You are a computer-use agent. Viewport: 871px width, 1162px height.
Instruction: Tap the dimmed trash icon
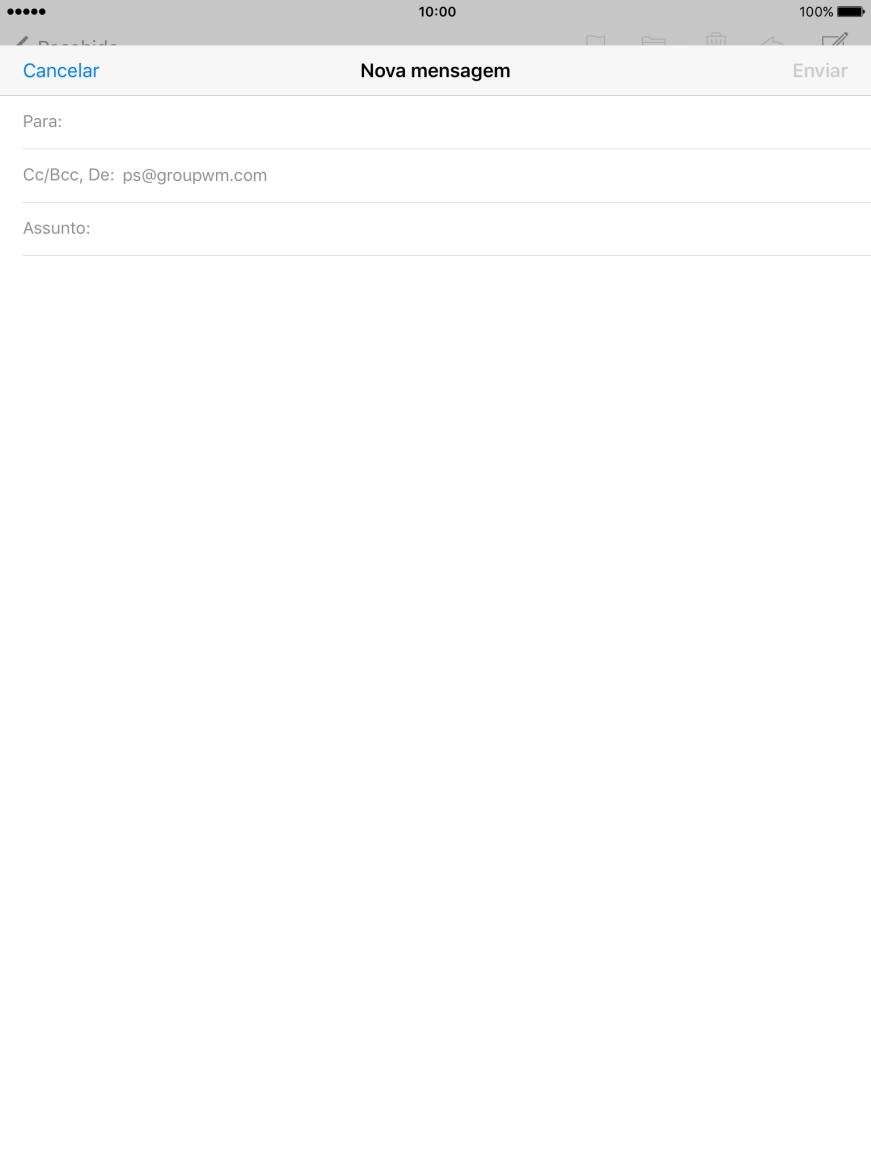click(x=715, y=39)
